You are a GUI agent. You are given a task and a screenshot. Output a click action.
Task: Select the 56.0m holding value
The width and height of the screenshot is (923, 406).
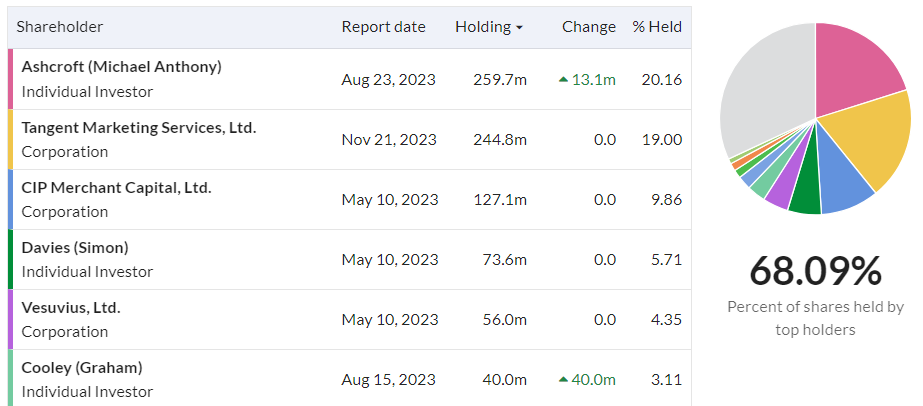point(504,320)
